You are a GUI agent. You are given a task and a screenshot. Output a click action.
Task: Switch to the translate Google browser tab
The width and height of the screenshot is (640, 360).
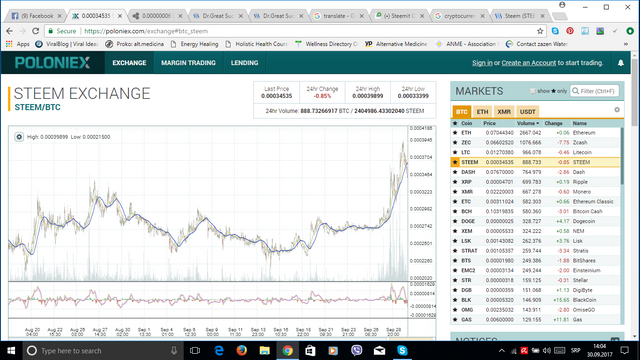tap(338, 16)
